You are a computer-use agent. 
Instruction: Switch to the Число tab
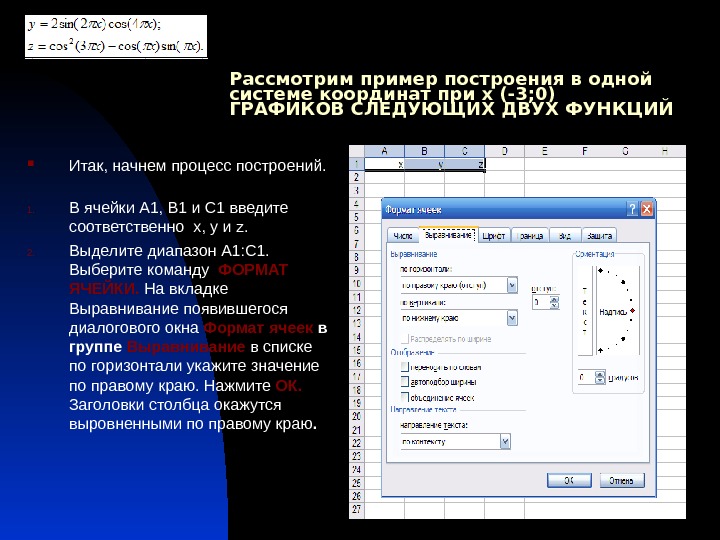[x=403, y=236]
